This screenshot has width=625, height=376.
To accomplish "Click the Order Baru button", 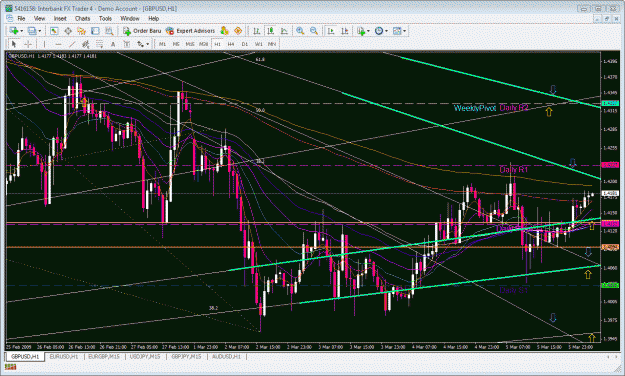I will (142, 31).
